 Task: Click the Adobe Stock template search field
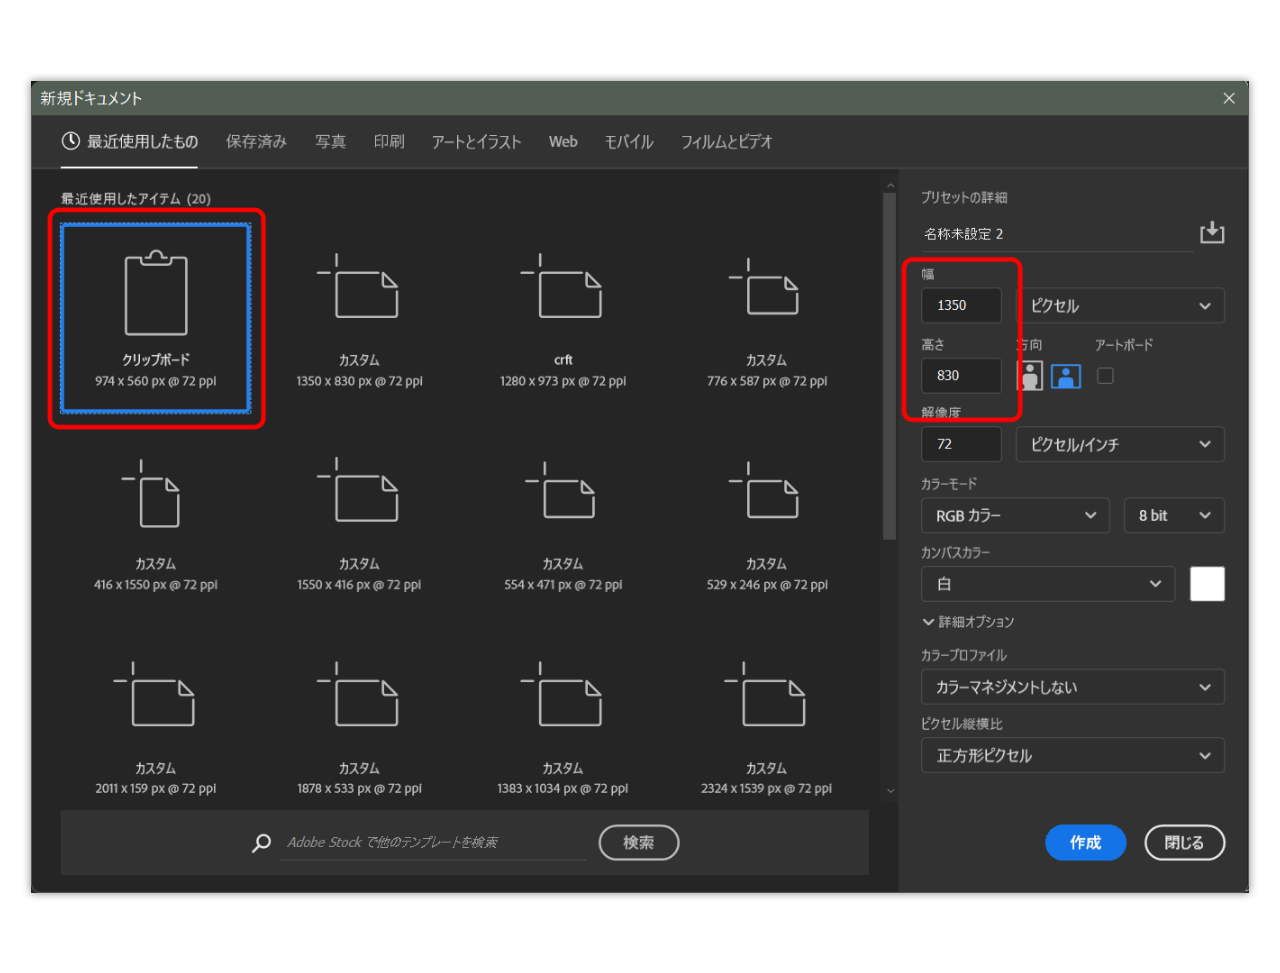(433, 843)
